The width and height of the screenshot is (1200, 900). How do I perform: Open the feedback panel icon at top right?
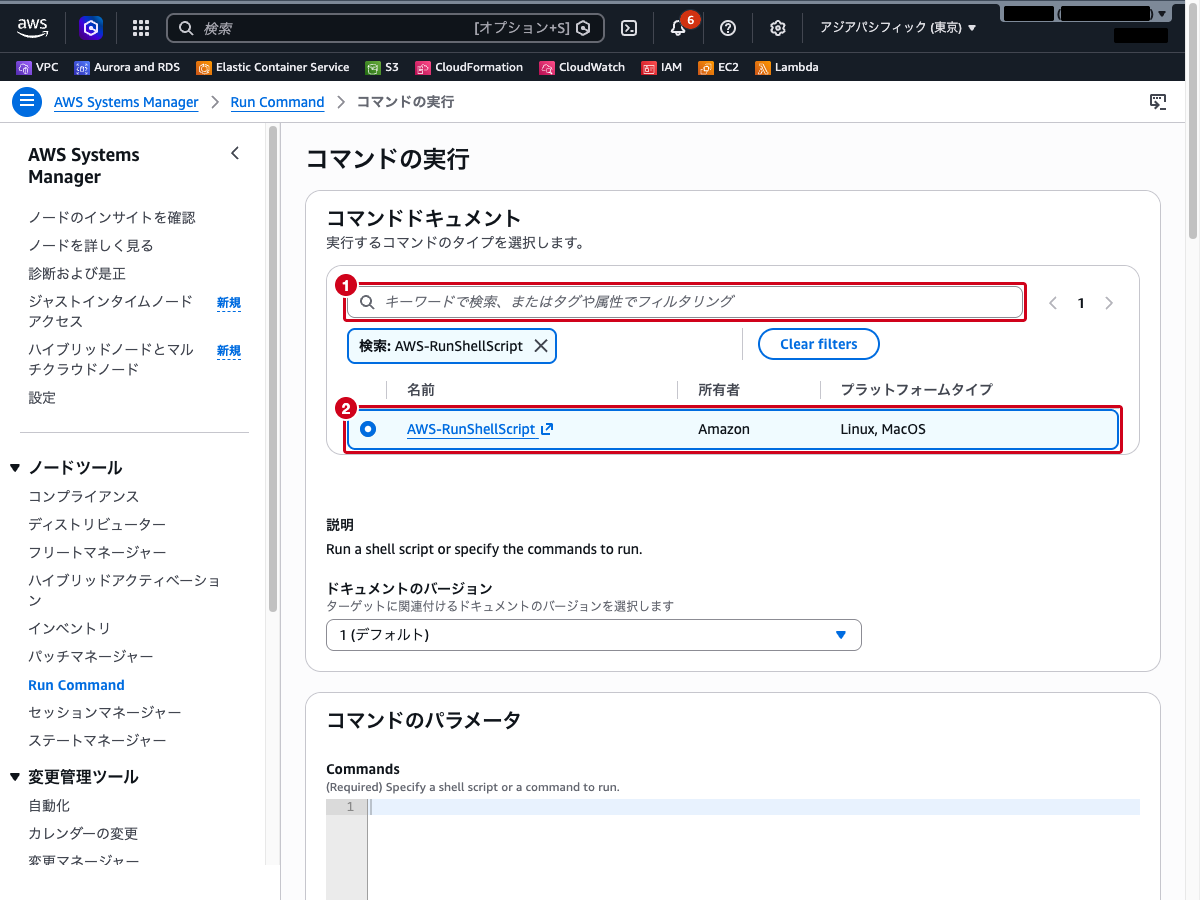coord(1158,102)
